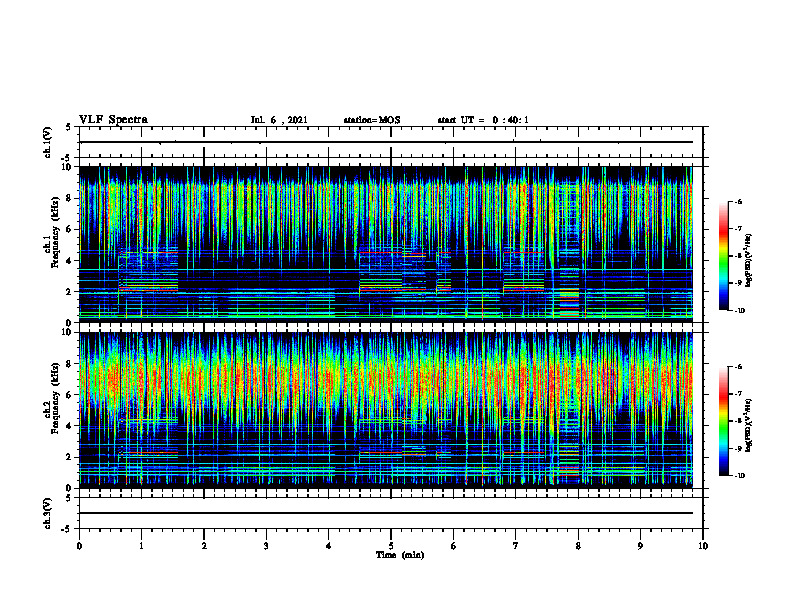Click the "VLF Spectra" plot title
The image size is (792, 612).
pyautogui.click(x=113, y=120)
